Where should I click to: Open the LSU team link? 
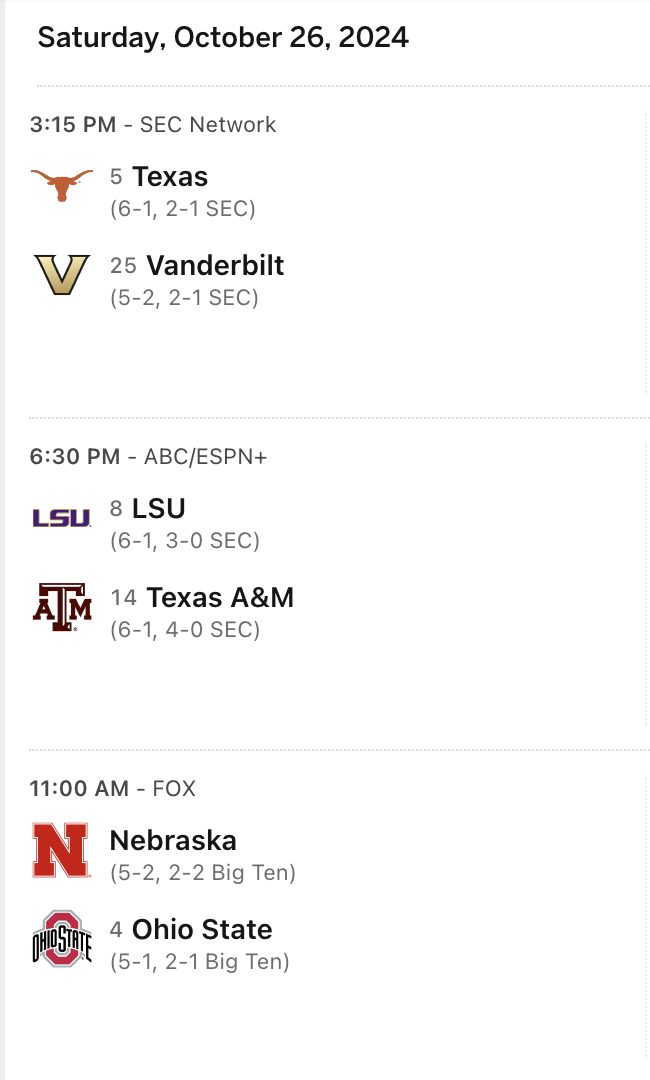pos(159,508)
